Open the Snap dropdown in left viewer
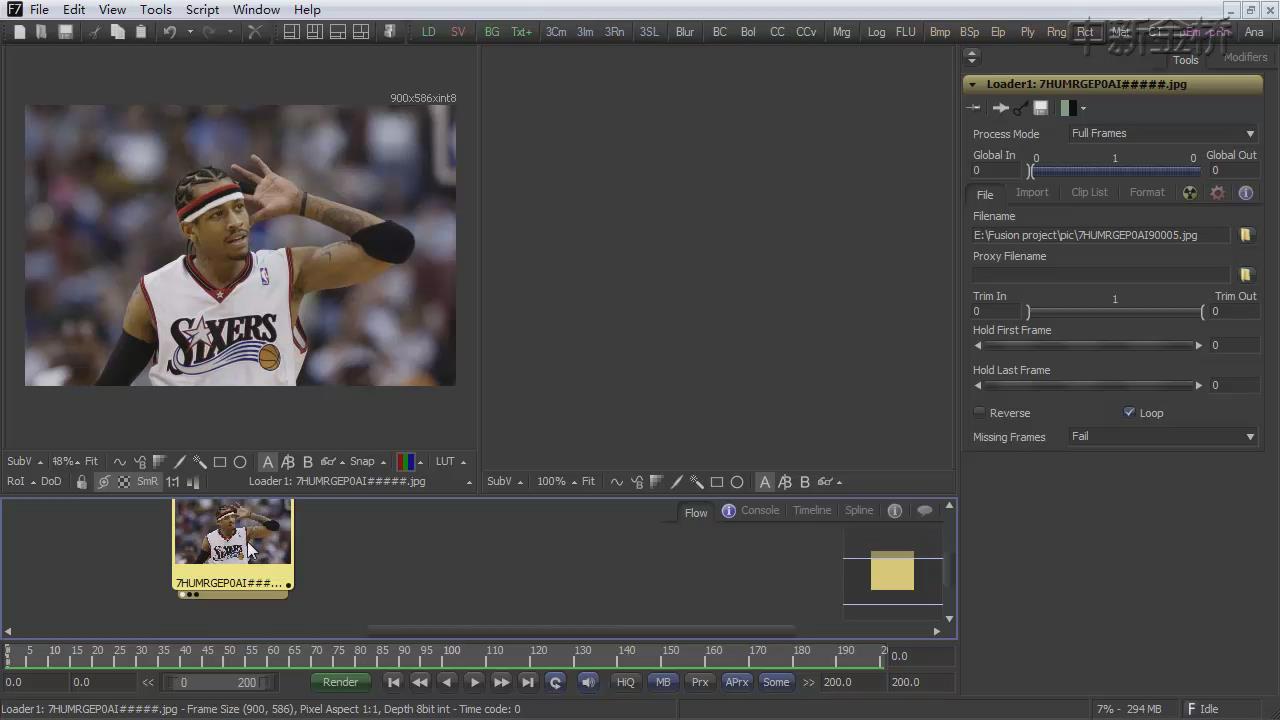Screen dimensions: 1280x720 368,462
